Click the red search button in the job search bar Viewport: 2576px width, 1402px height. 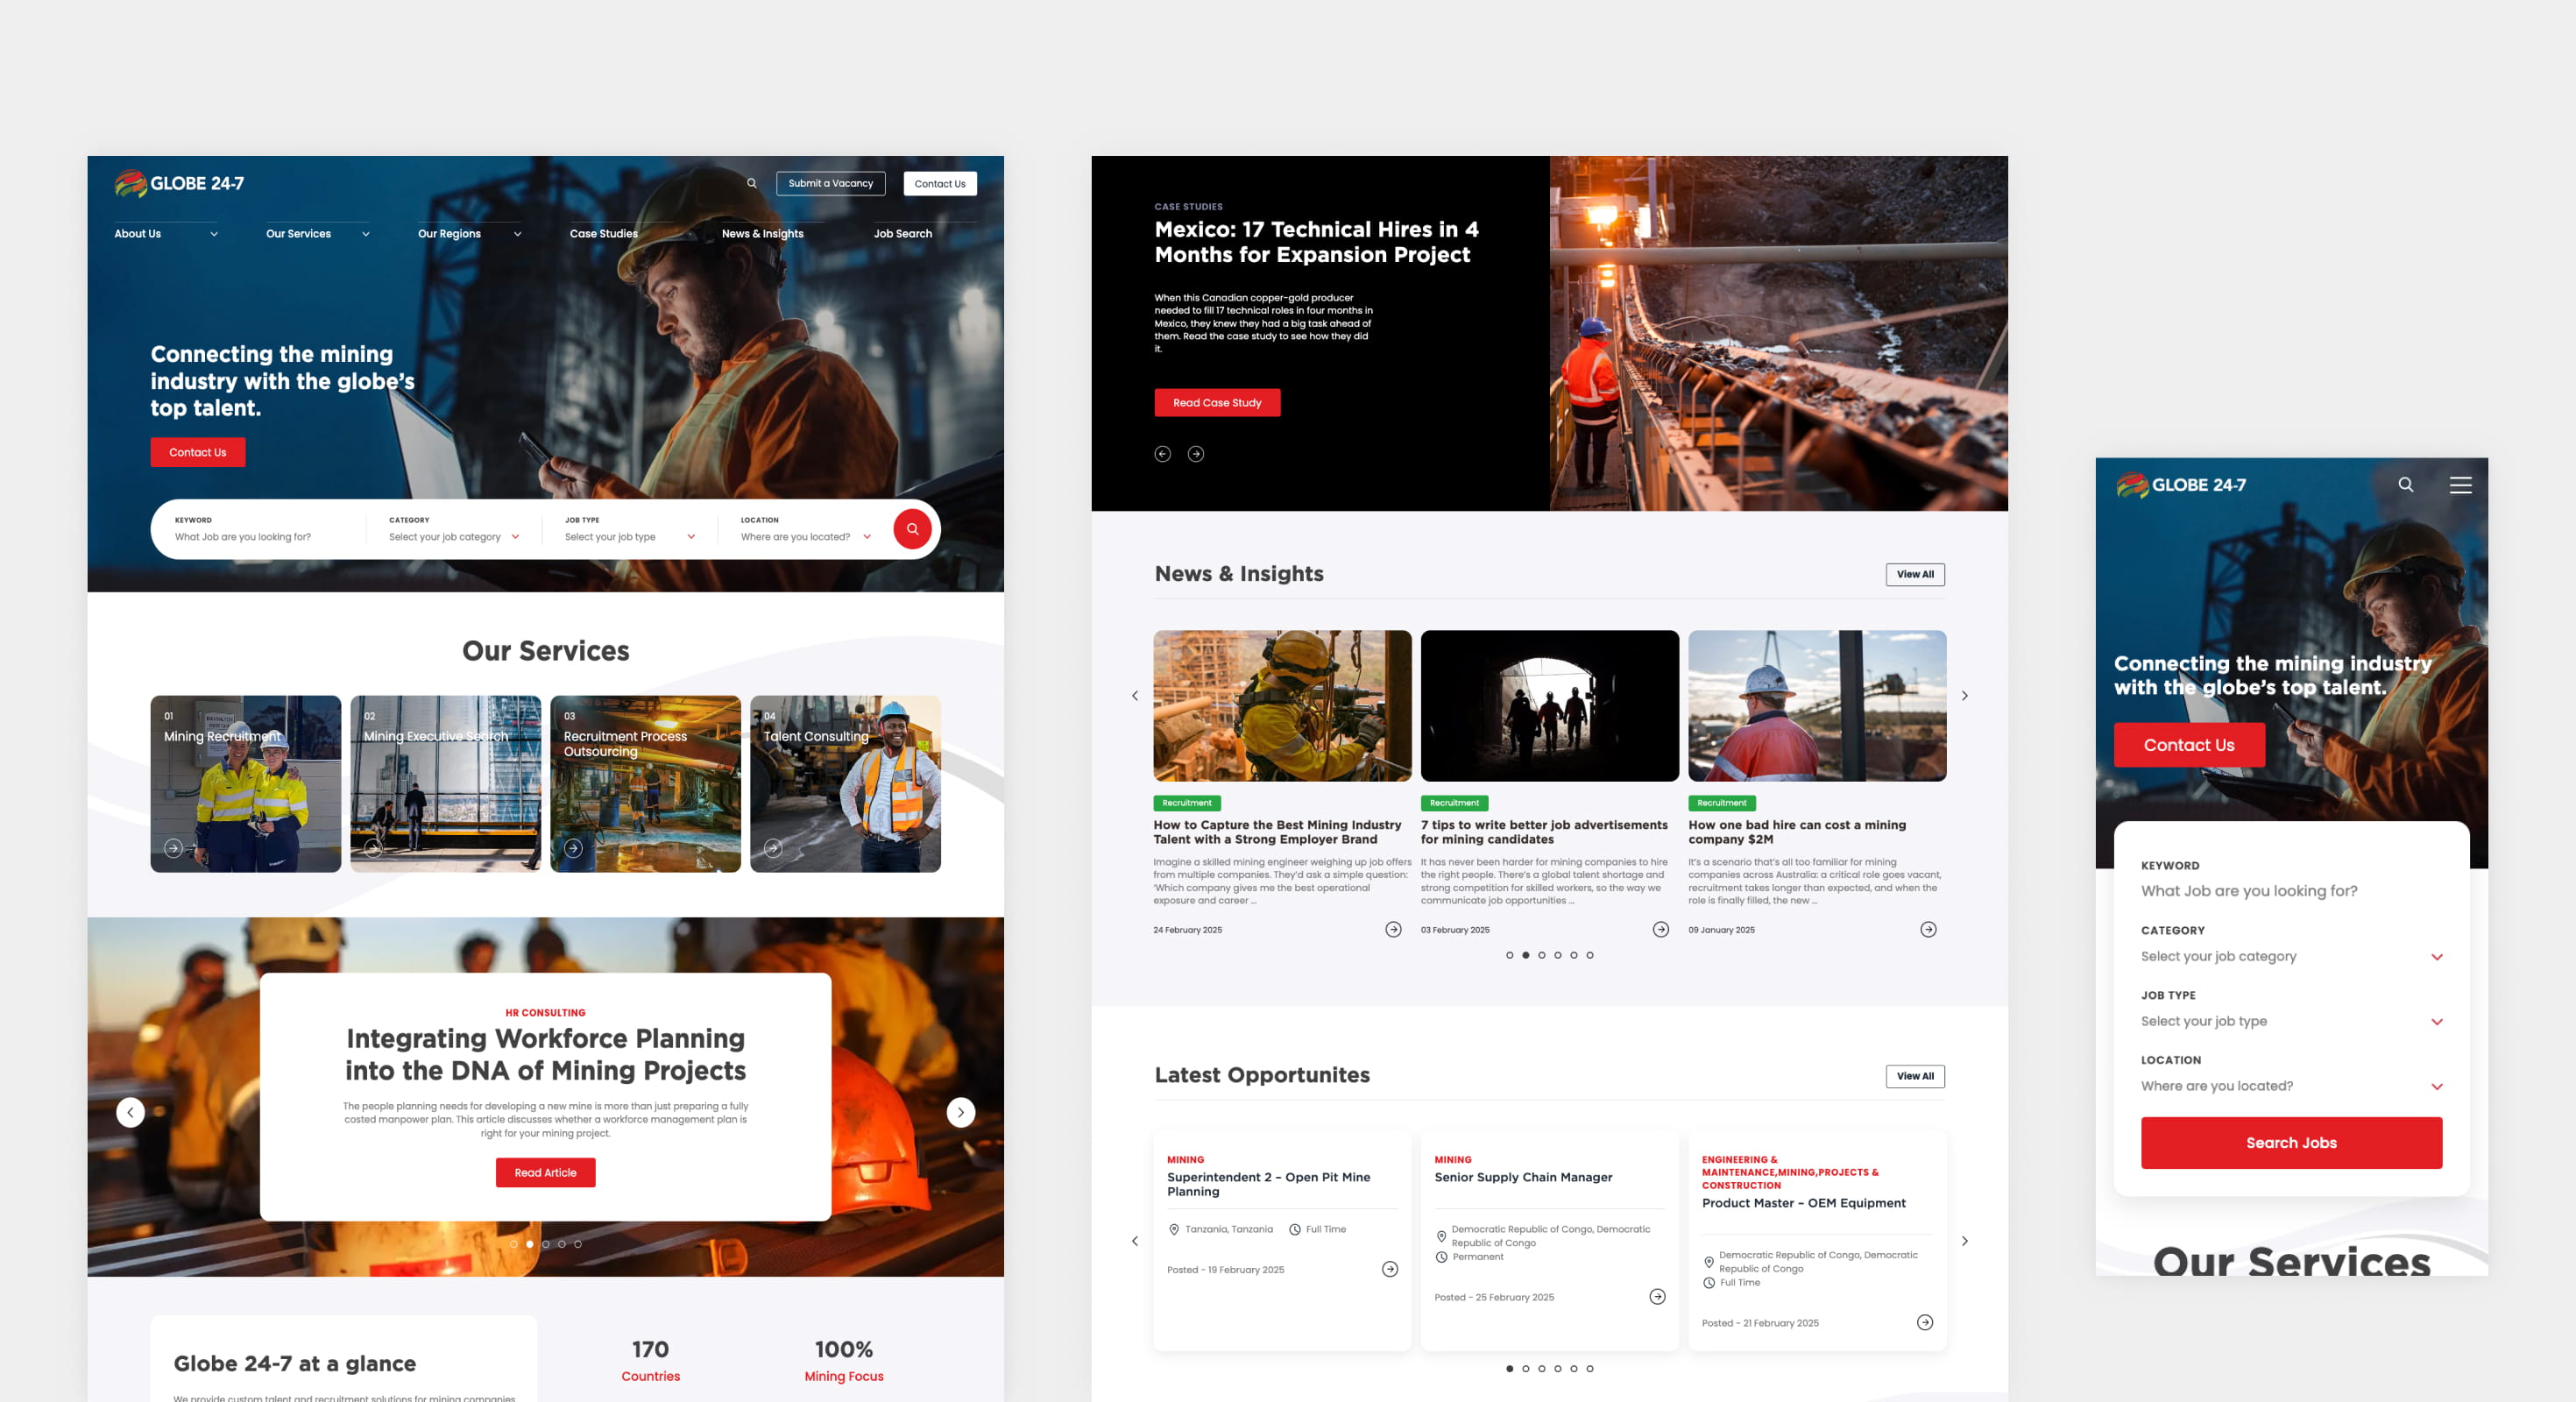coord(912,529)
